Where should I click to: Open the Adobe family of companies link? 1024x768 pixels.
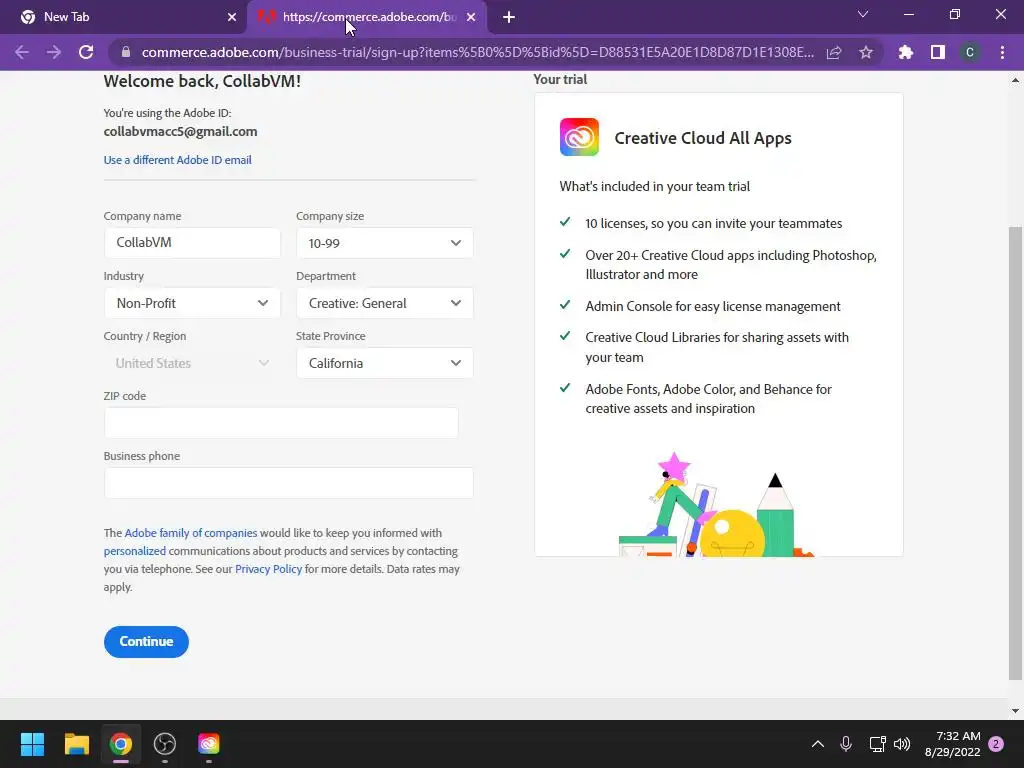pos(191,533)
